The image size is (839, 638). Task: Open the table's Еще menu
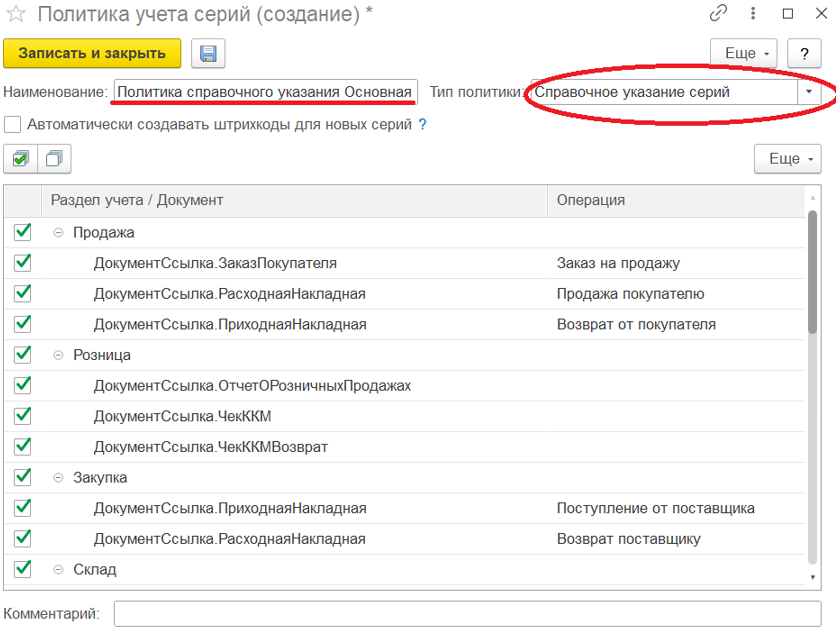coord(787,159)
